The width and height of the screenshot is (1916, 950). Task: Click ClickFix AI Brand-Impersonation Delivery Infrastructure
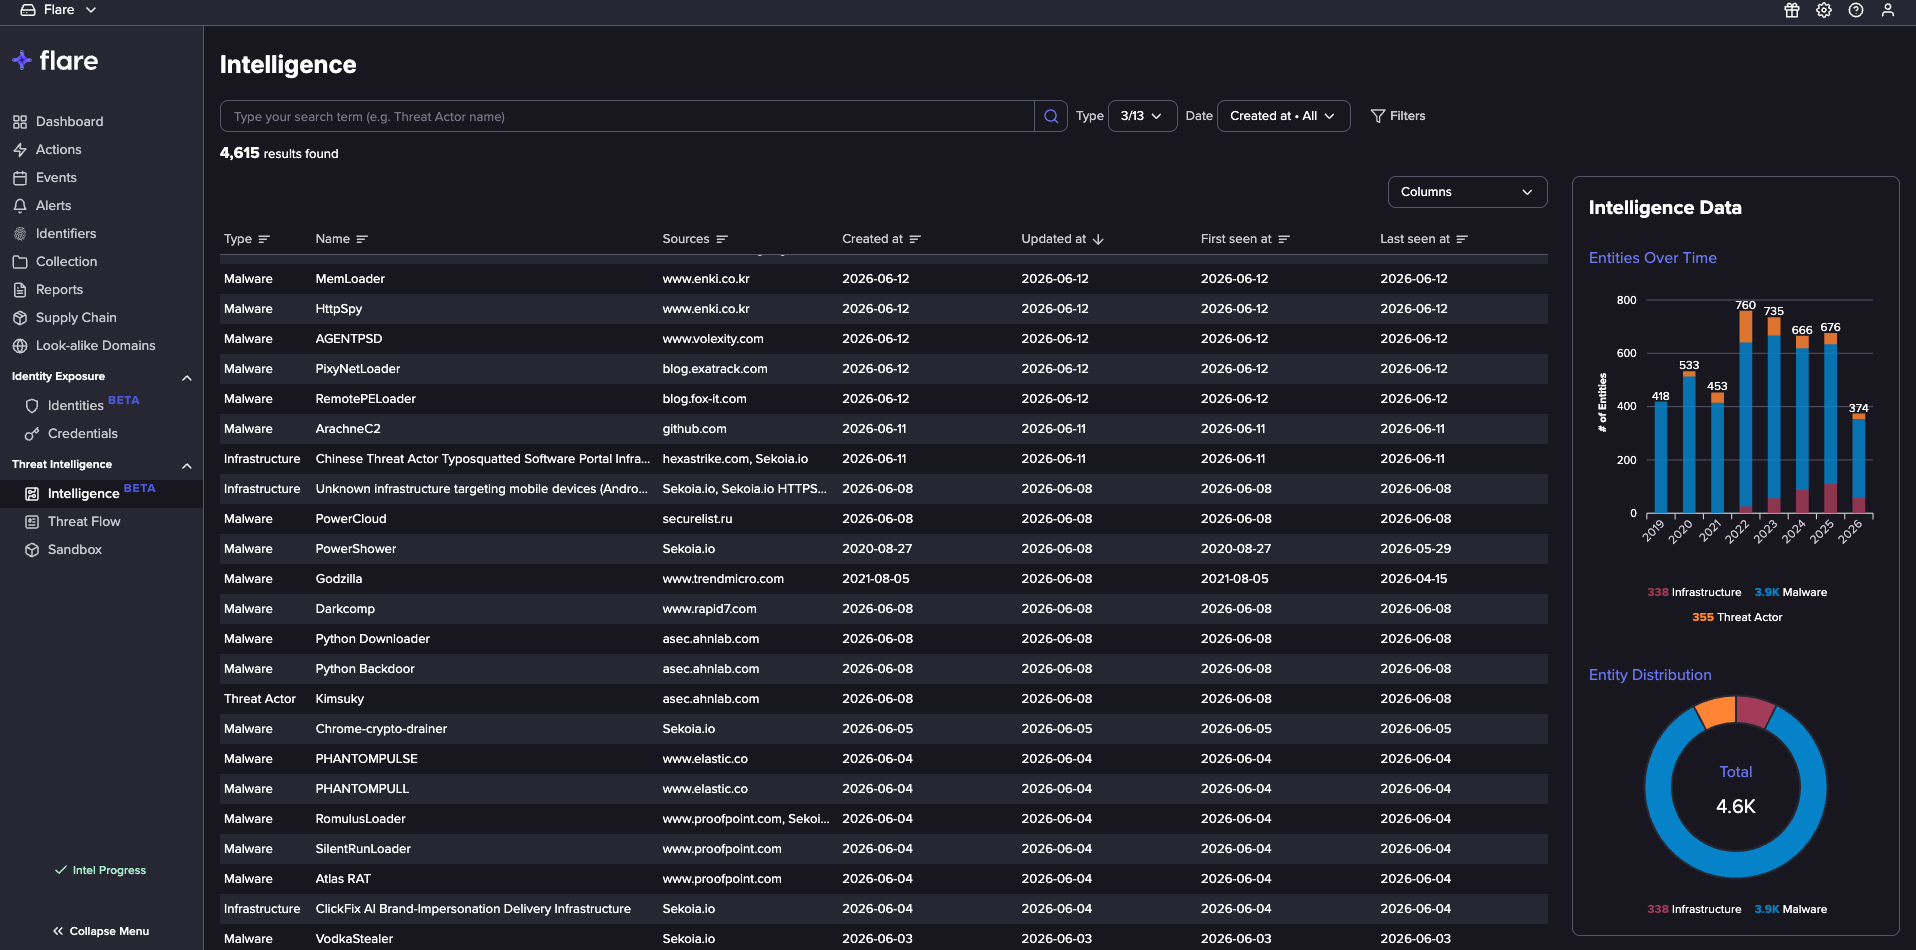[473, 909]
